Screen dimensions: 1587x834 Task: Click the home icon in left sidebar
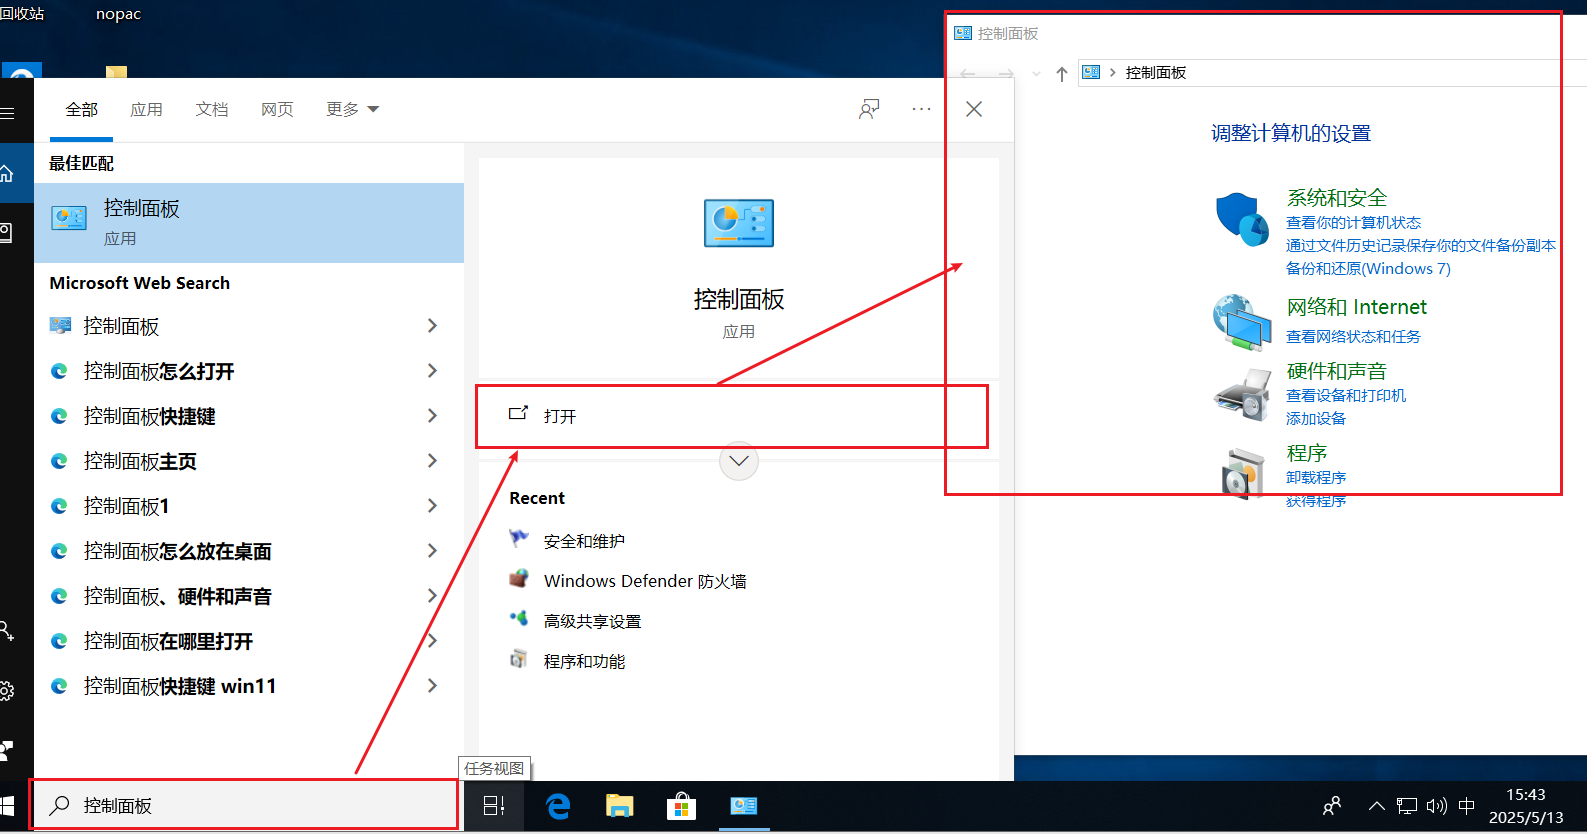[6, 174]
